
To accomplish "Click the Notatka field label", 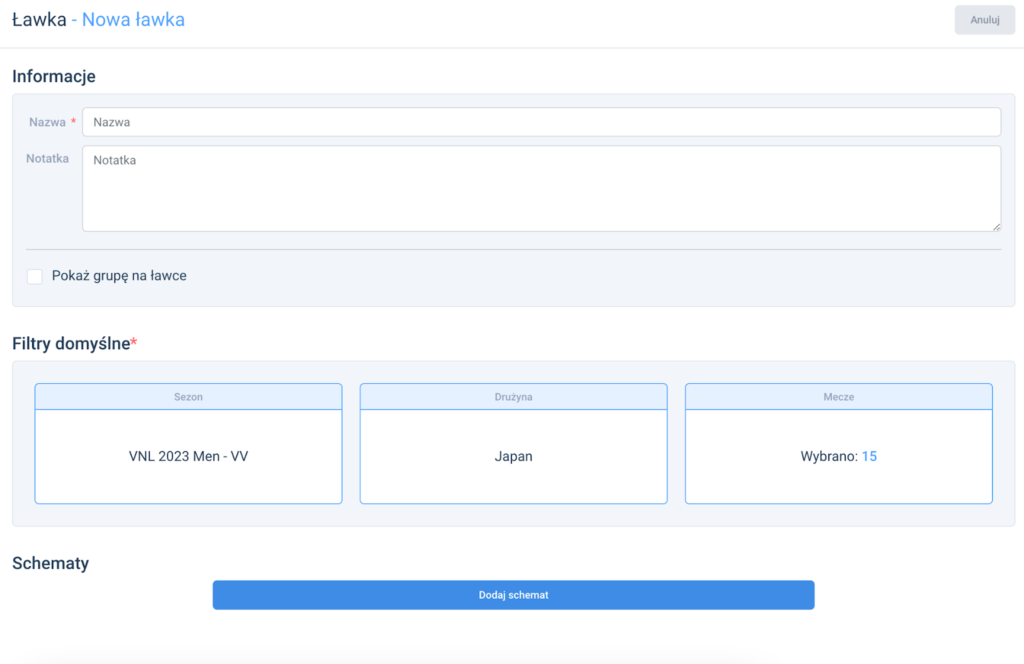I will [47, 158].
